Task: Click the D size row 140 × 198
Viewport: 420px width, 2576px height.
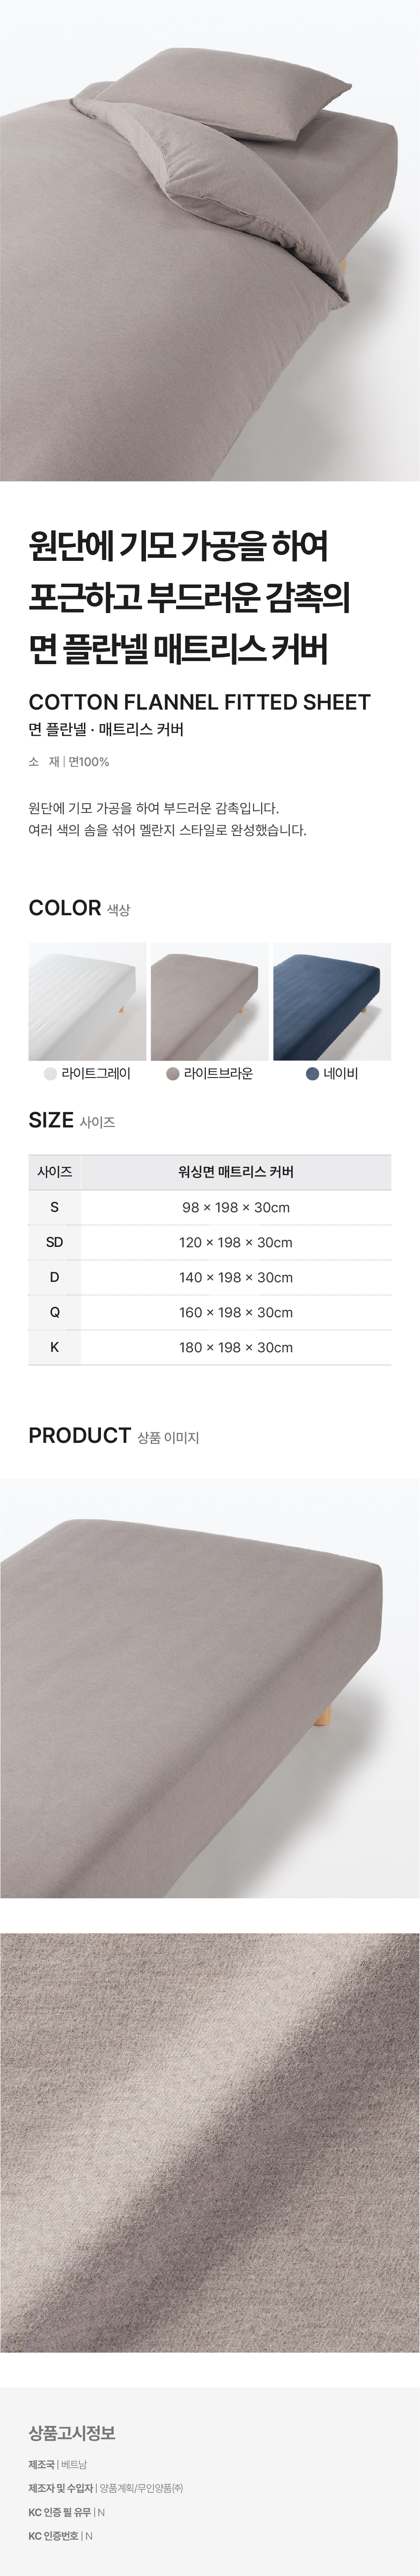Action: [235, 1277]
